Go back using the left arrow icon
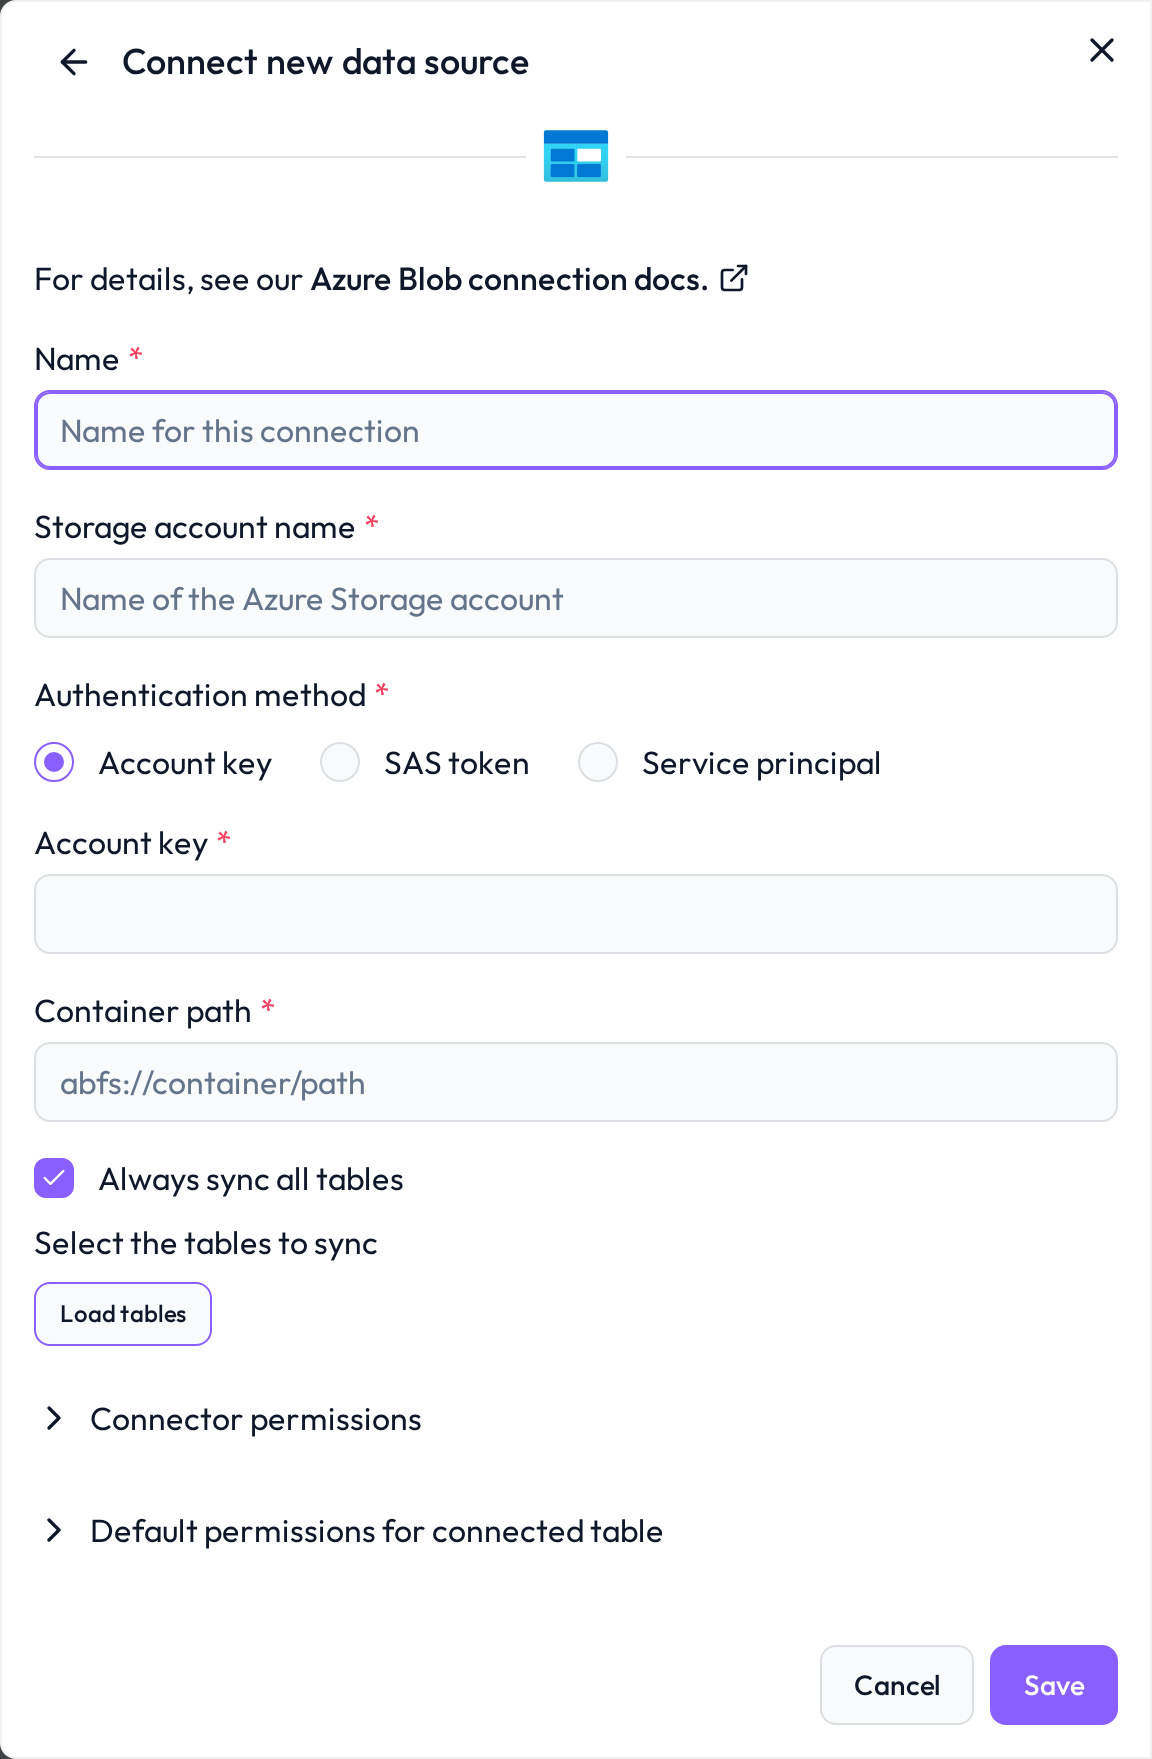 click(x=74, y=63)
